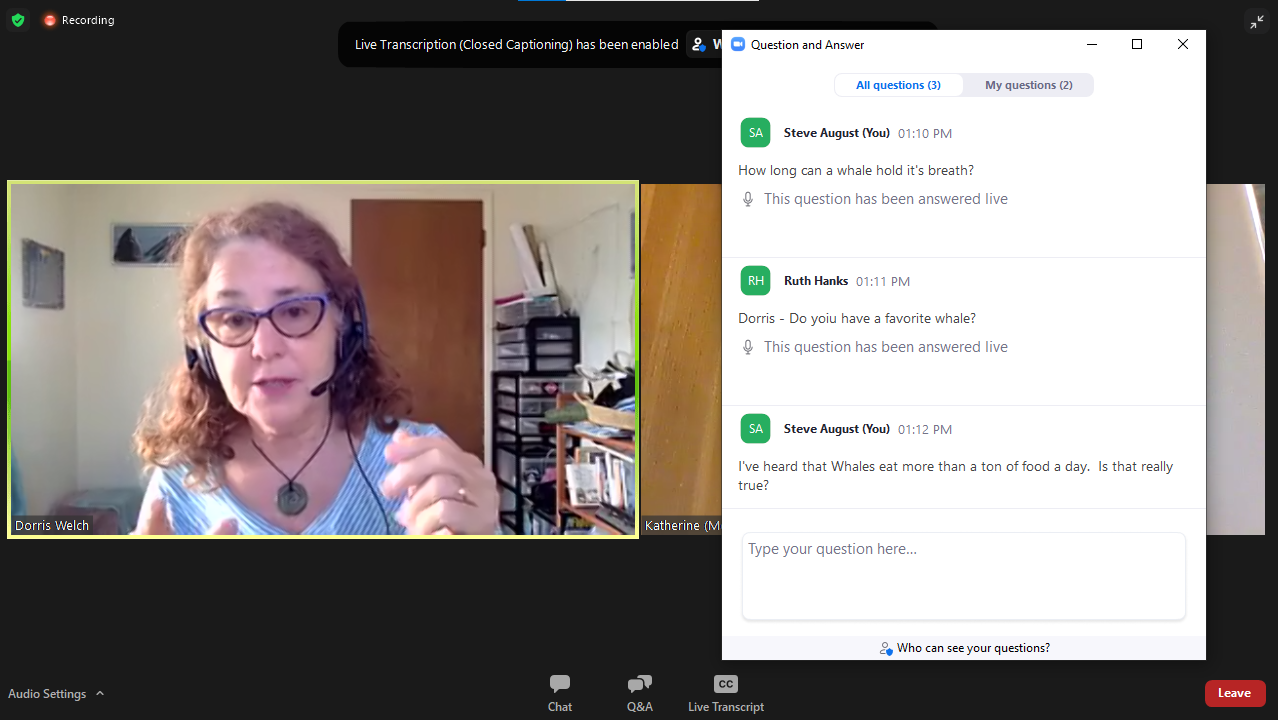Image resolution: width=1278 pixels, height=720 pixels.
Task: Click the Audio Settings label
Action: click(47, 694)
